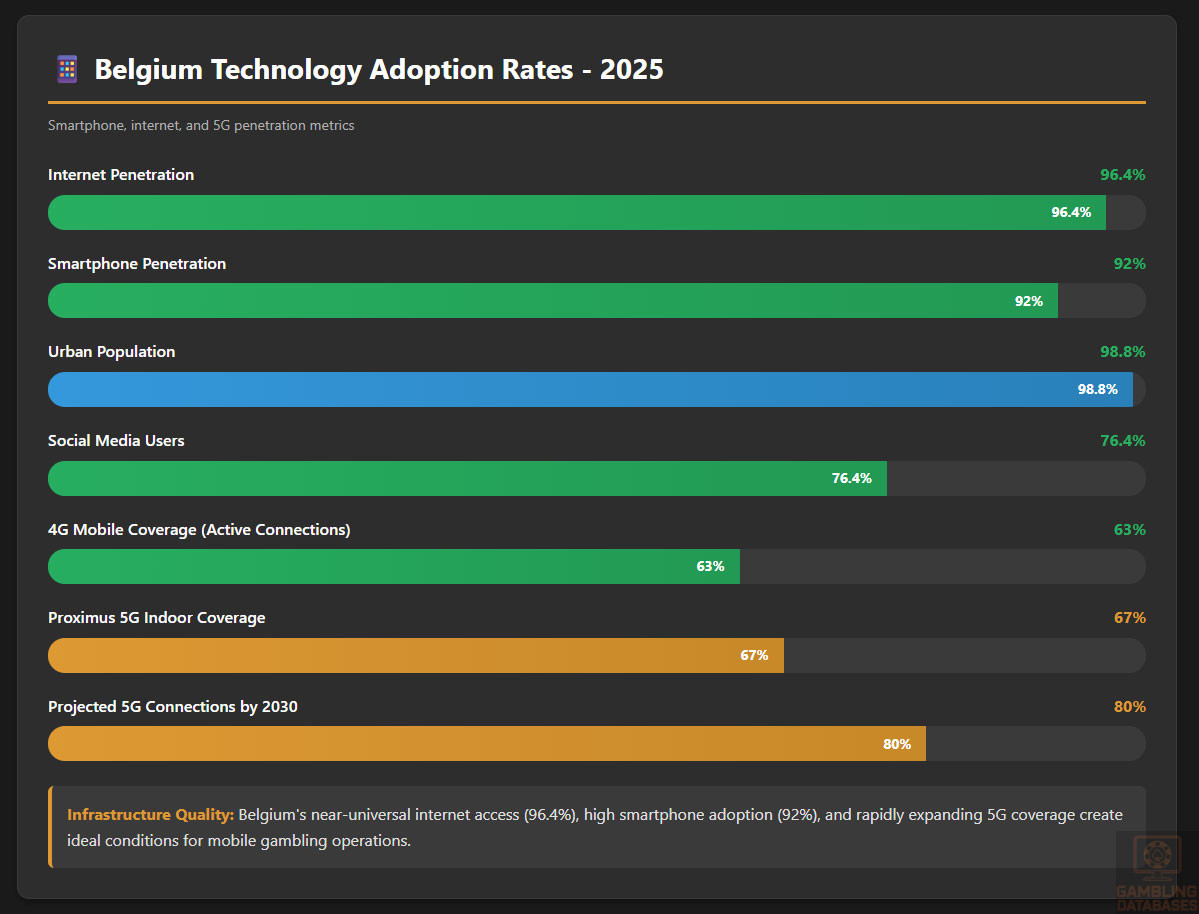The height and width of the screenshot is (914, 1199).
Task: Click the Proximus 5G Indoor Coverage label
Action: tap(157, 618)
